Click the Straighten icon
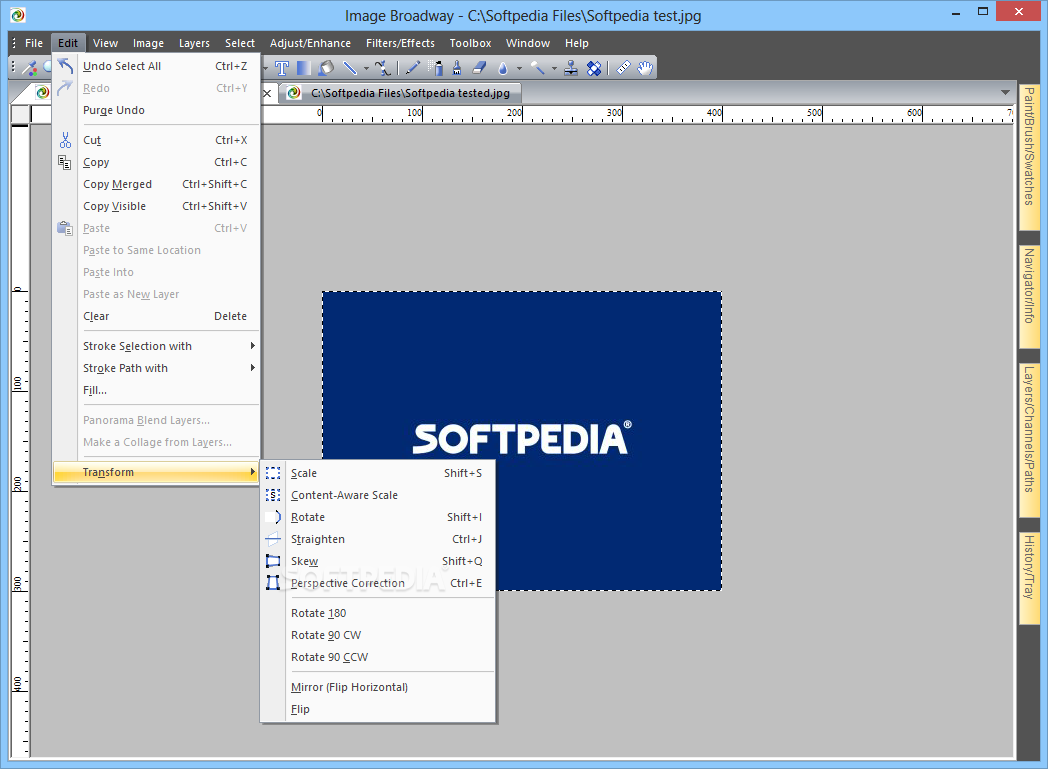Viewport: 1048px width, 769px height. [273, 539]
